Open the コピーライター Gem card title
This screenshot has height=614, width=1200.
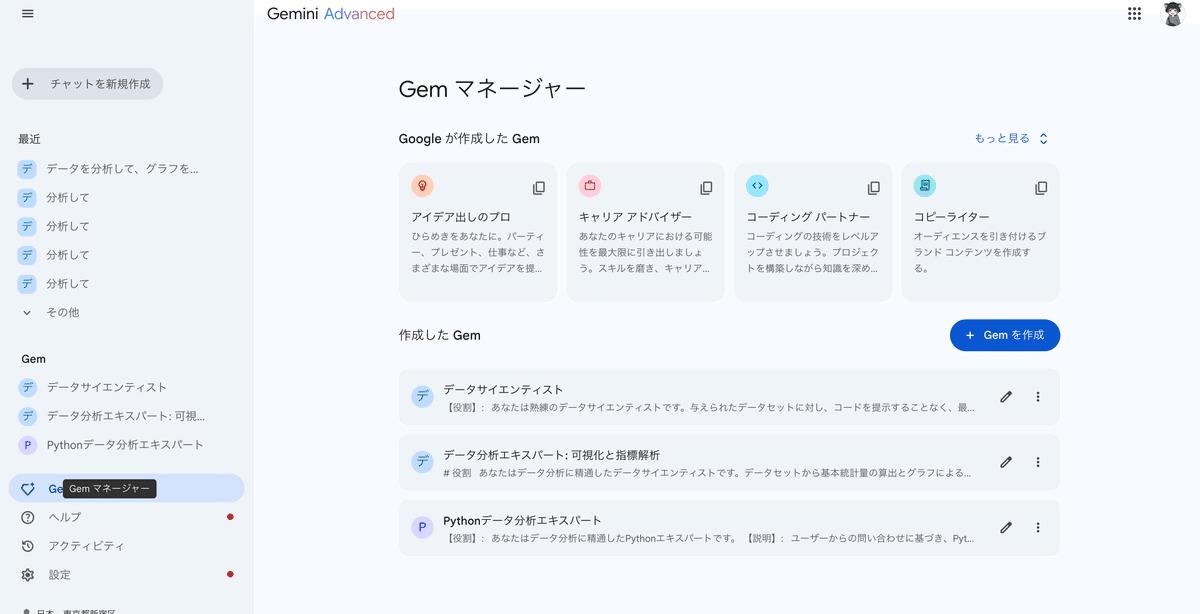pyautogui.click(x=952, y=217)
